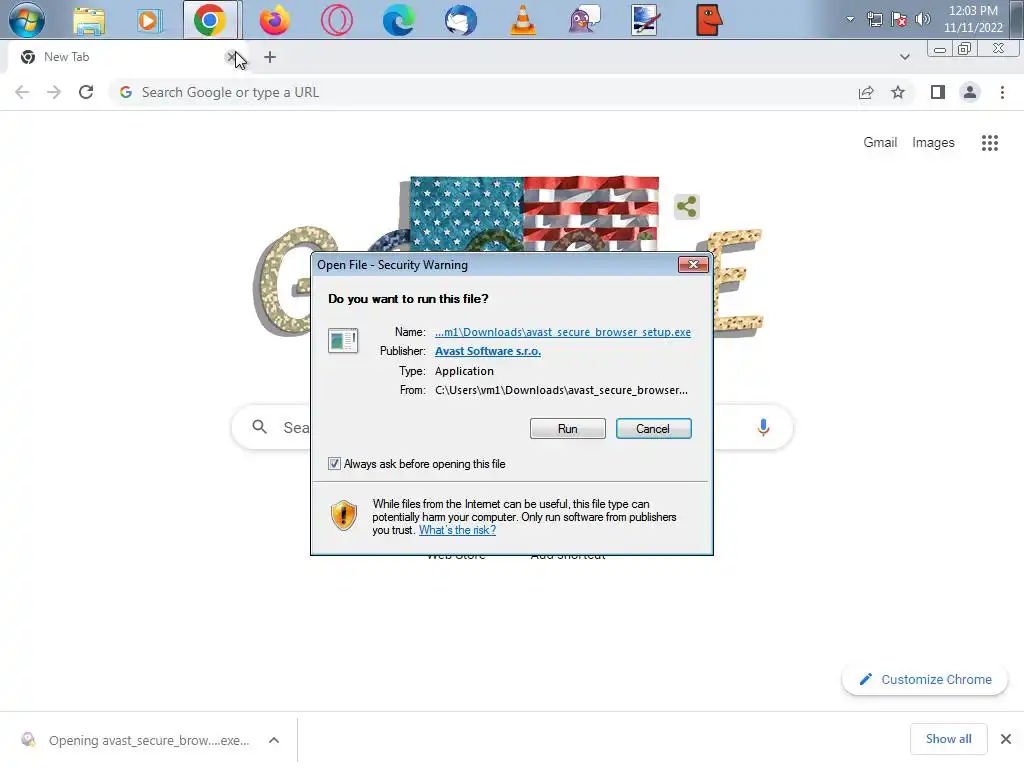Viewport: 1024px width, 768px height.
Task: Open the Chrome profile avatar menu
Action: coord(970,92)
